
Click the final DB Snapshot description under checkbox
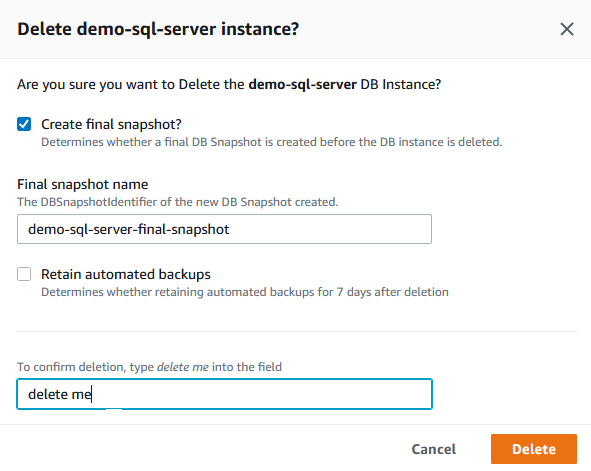tap(271, 142)
